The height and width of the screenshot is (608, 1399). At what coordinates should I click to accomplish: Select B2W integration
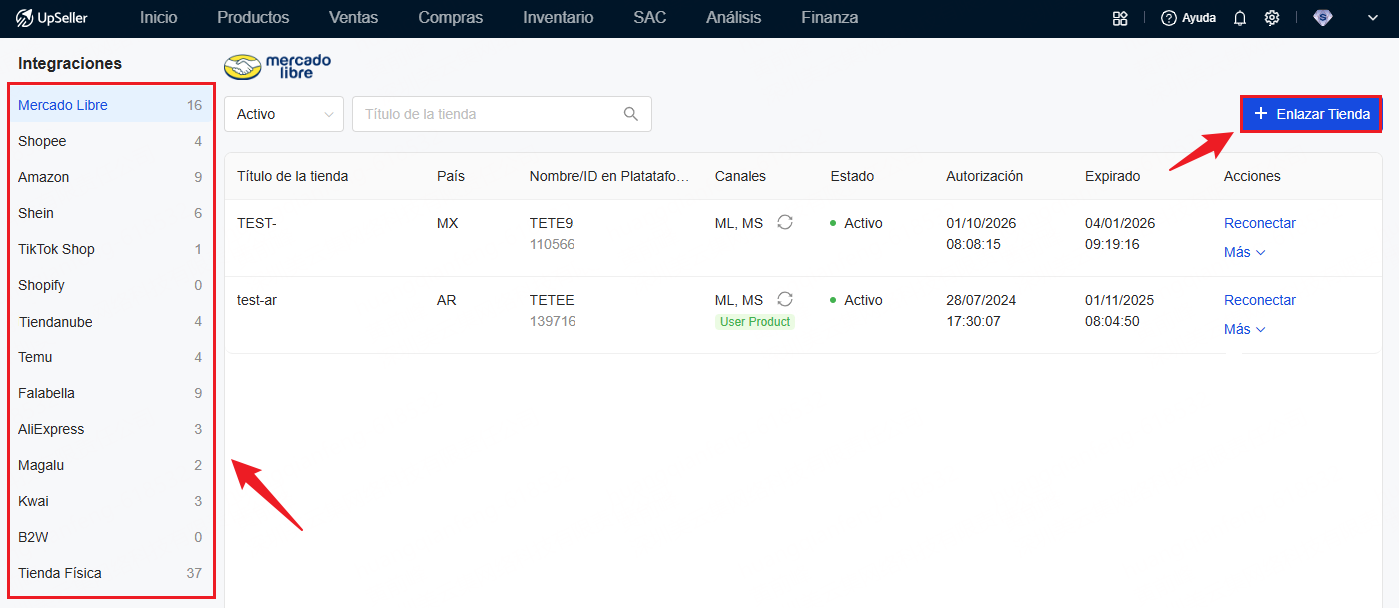110,537
